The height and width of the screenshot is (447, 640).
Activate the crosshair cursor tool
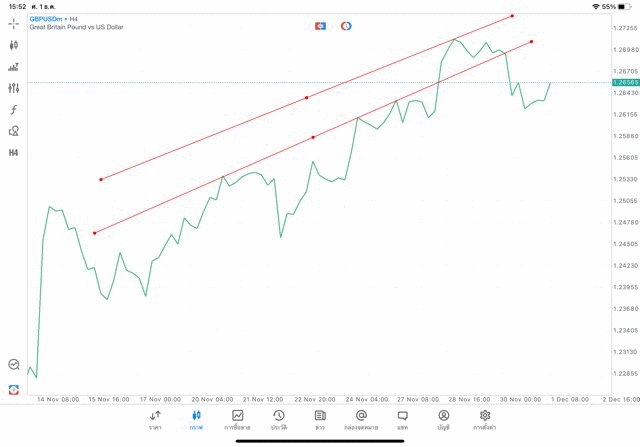tap(13, 22)
